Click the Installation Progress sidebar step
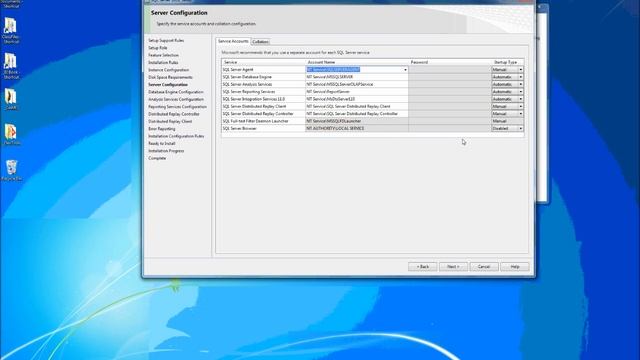This screenshot has width=640, height=360. pyautogui.click(x=166, y=151)
